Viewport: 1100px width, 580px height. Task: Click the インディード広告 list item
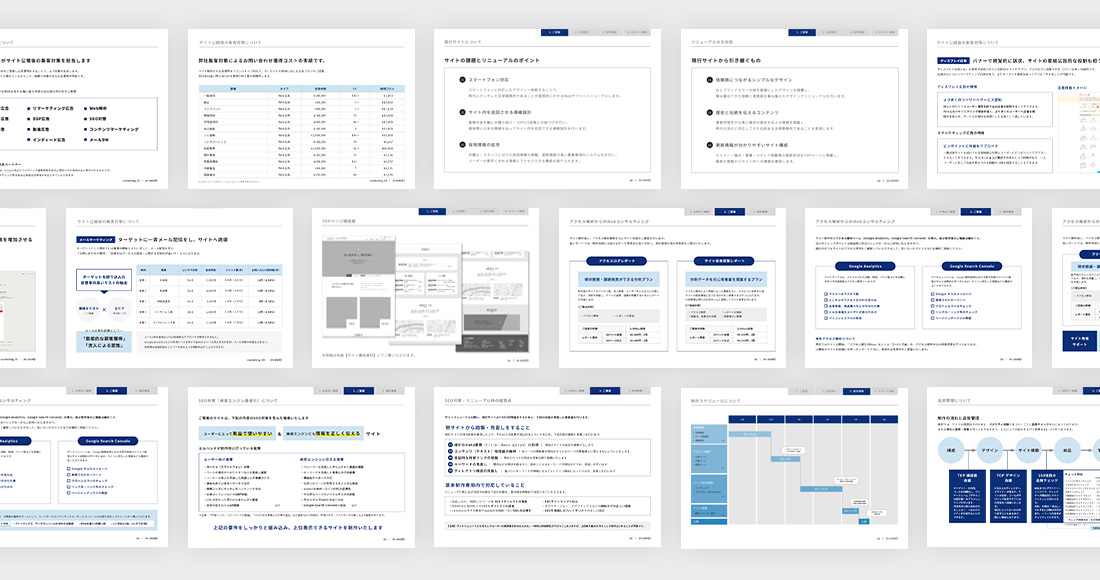pos(48,140)
